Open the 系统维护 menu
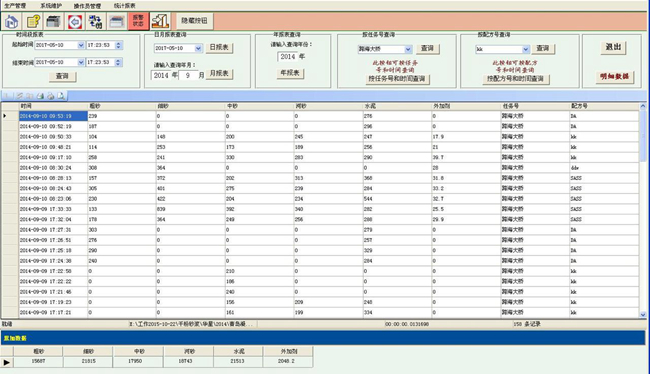650x374 pixels. (51, 6)
